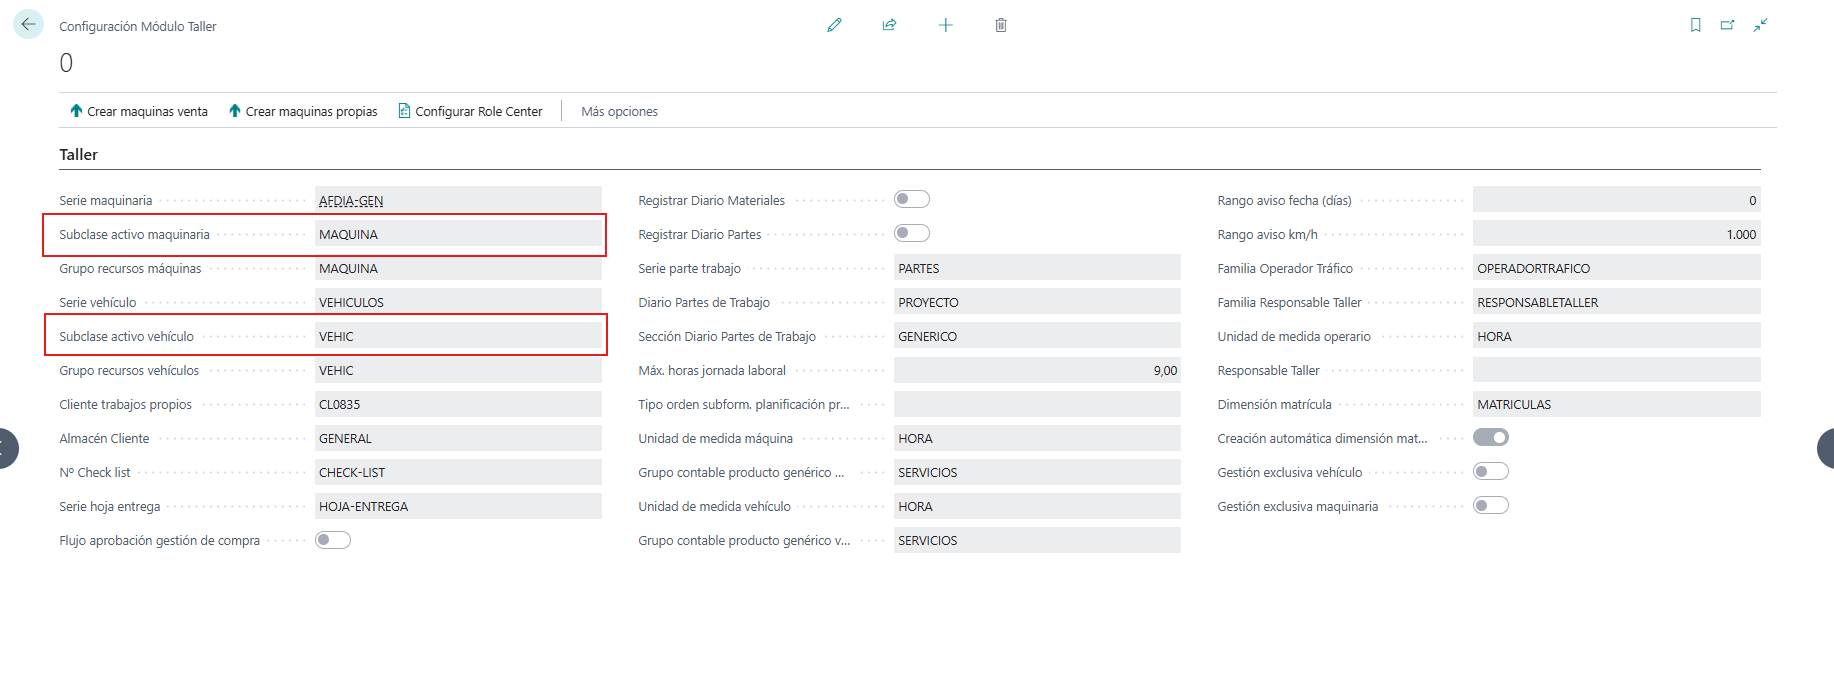Viewport: 1834px width, 675px height.
Task: Select the Serie maquinaria field
Action: (458, 200)
